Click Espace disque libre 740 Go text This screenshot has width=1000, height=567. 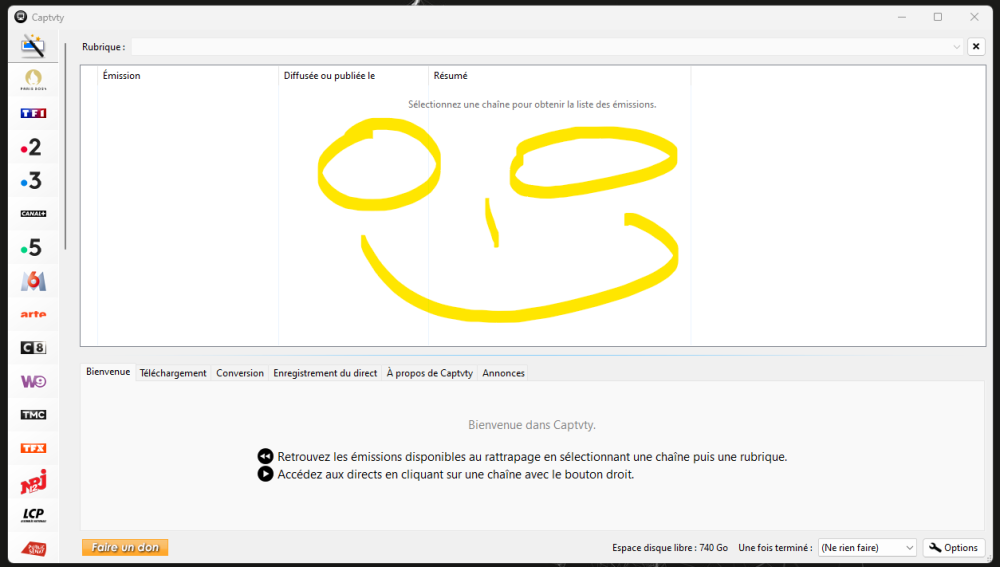670,548
